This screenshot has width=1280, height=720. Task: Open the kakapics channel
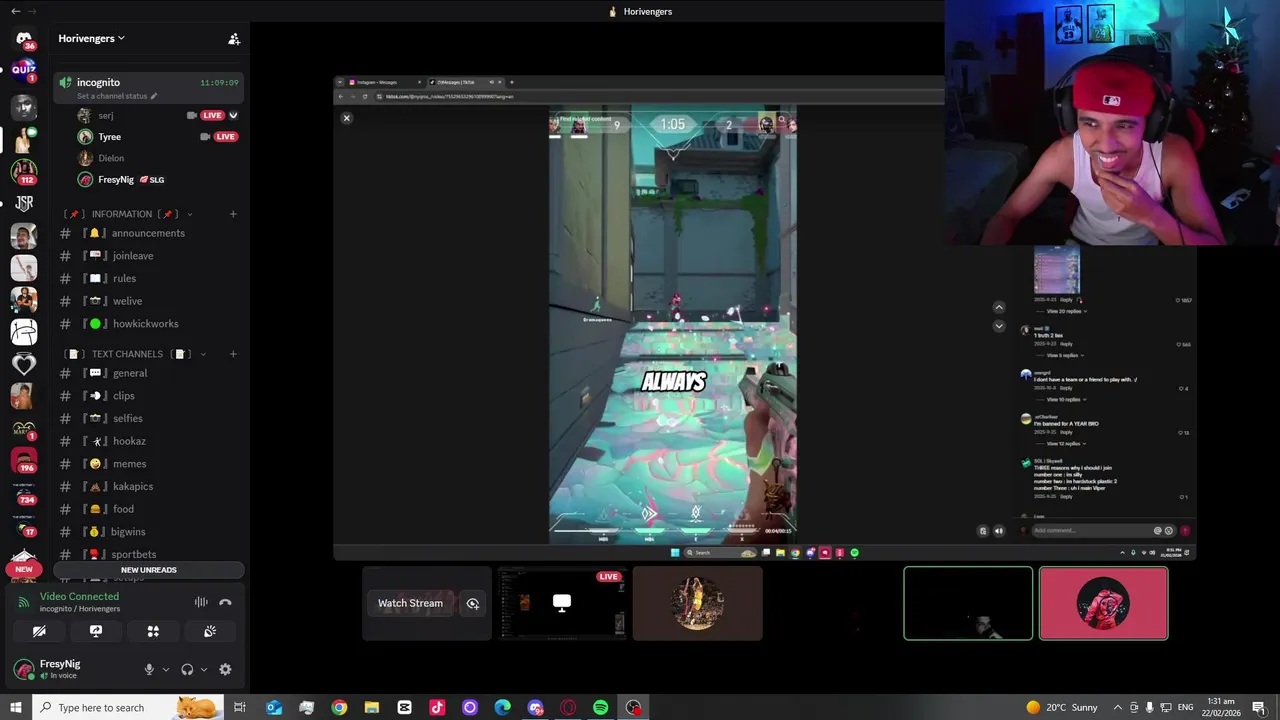point(148,486)
